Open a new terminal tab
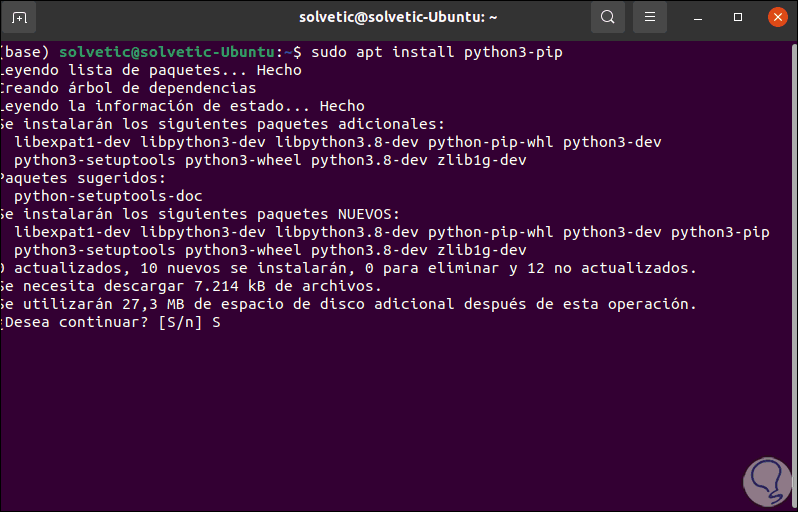Image resolution: width=798 pixels, height=512 pixels. (x=19, y=17)
